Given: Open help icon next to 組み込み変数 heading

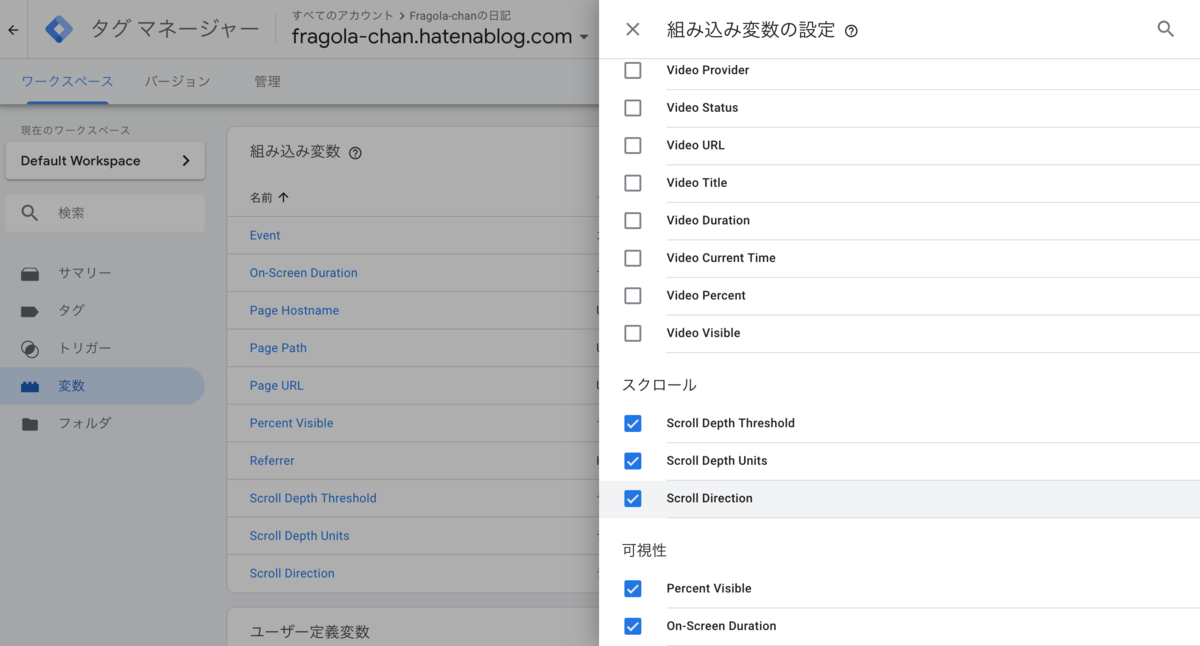Looking at the screenshot, I should (355, 153).
